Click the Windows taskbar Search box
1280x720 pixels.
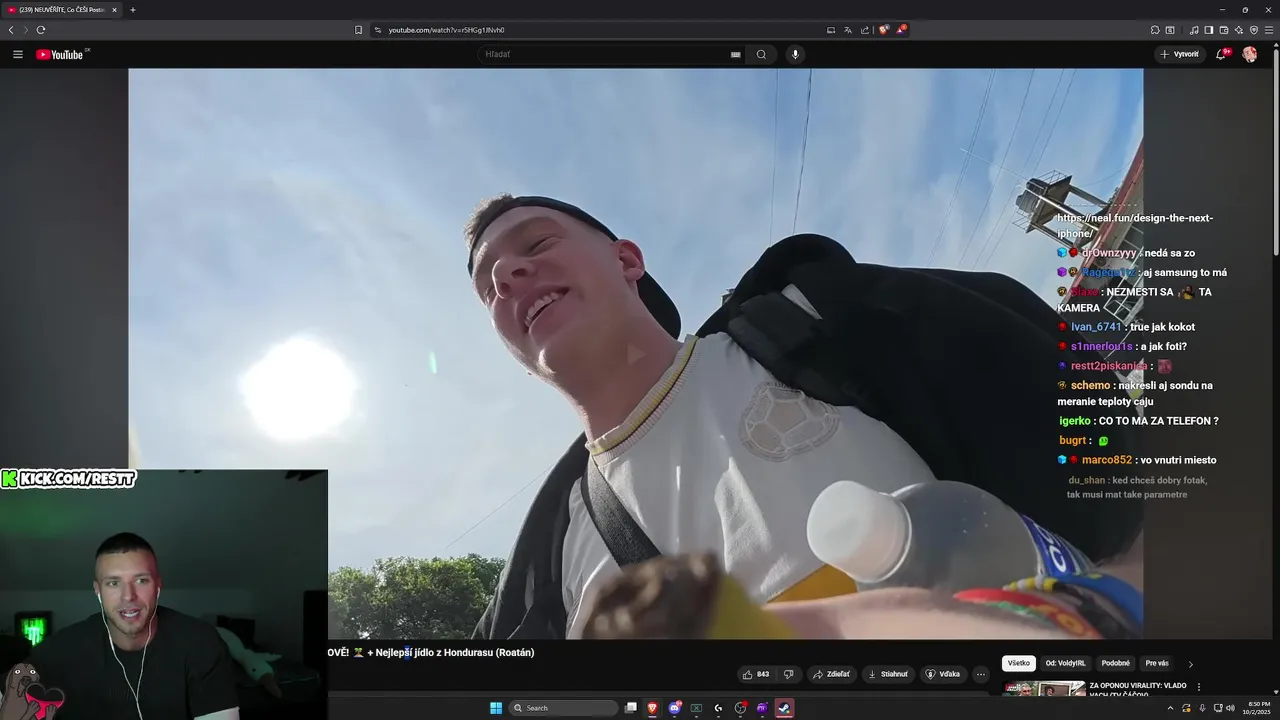[563, 708]
